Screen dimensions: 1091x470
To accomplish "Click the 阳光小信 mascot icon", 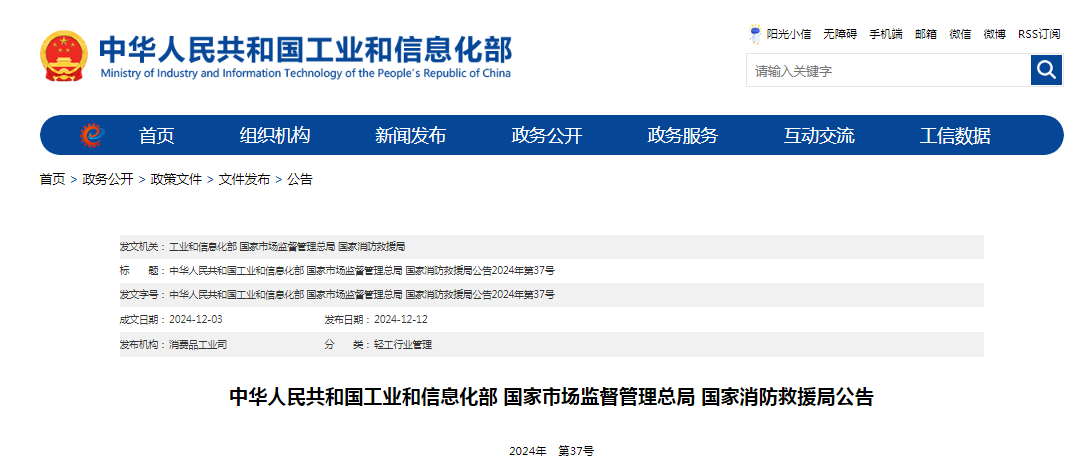I will pyautogui.click(x=755, y=34).
